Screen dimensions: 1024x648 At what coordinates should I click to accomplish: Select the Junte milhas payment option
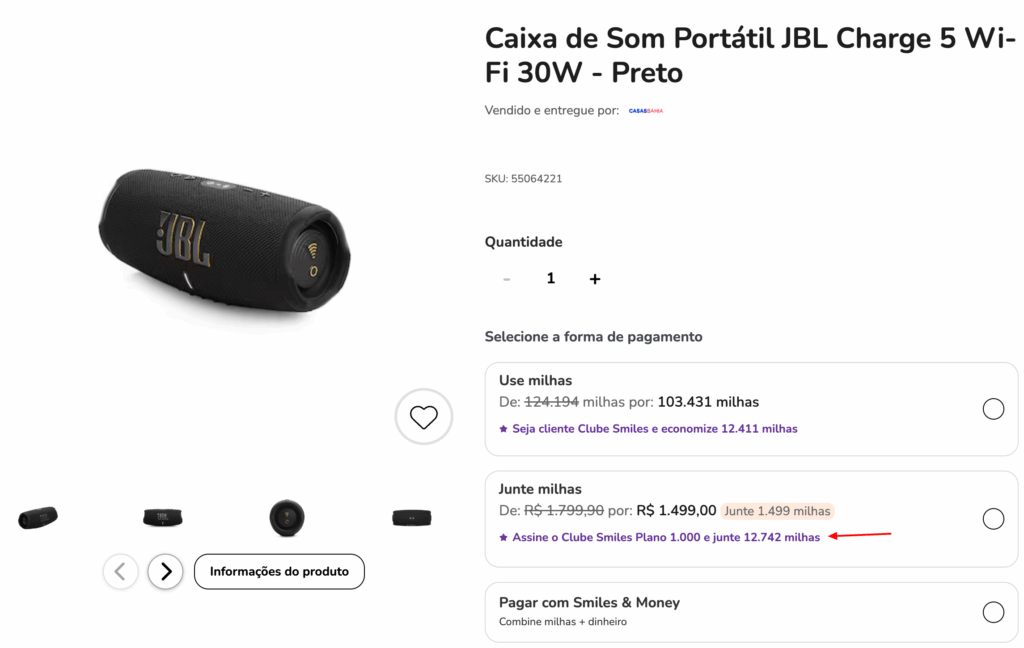(x=993, y=519)
